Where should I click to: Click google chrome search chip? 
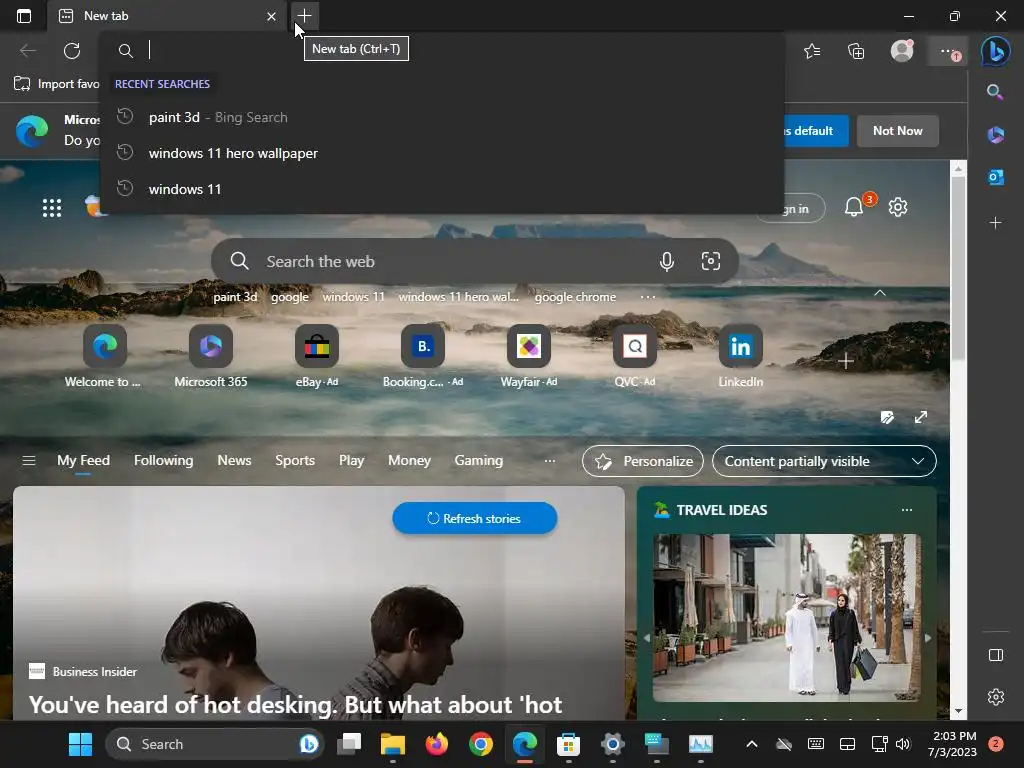[575, 297]
